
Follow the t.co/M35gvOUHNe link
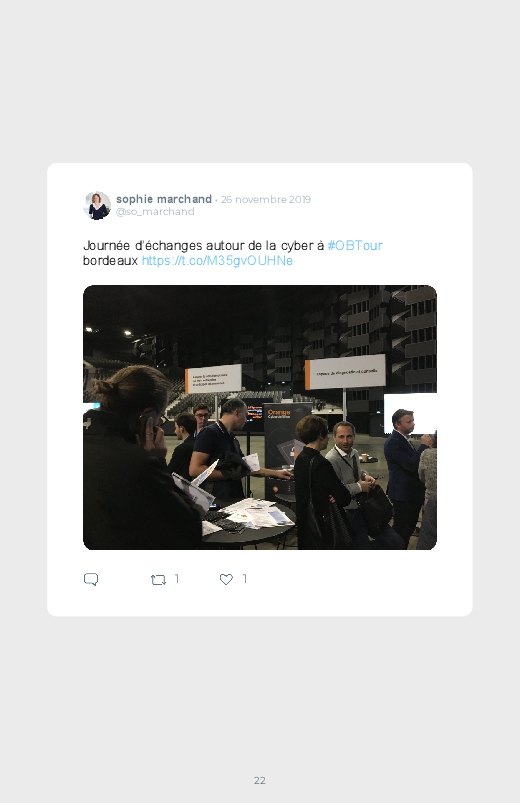[x=217, y=261]
